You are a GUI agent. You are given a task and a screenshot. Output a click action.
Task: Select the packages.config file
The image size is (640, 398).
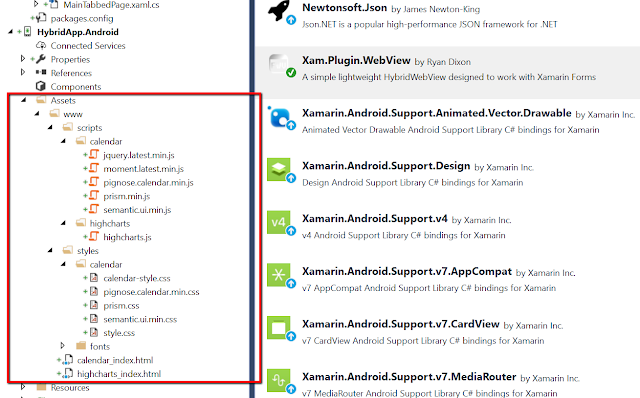[x=82, y=18]
